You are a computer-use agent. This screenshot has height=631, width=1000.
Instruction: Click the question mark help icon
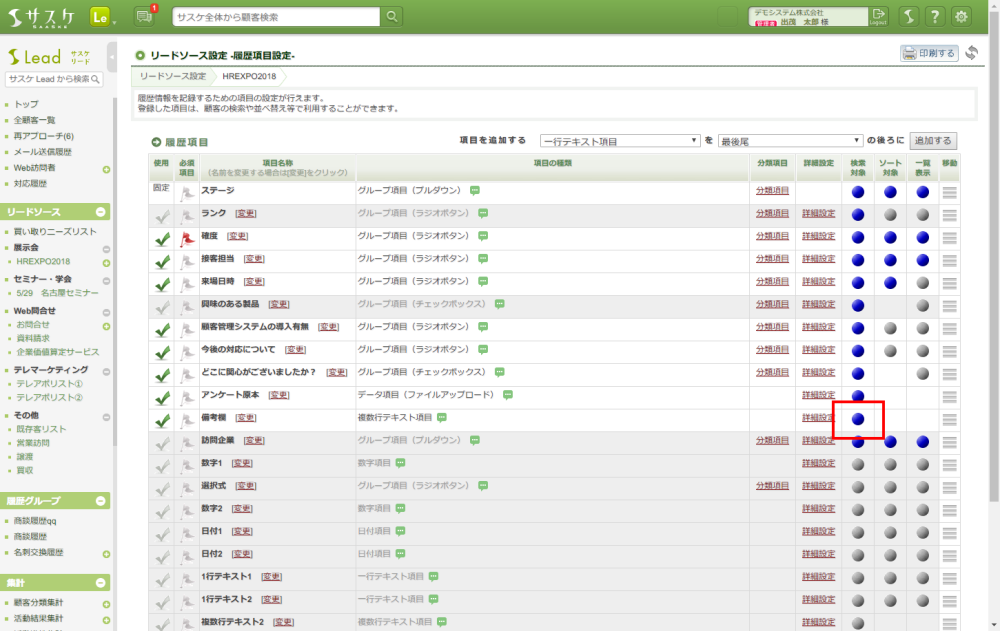pos(934,17)
